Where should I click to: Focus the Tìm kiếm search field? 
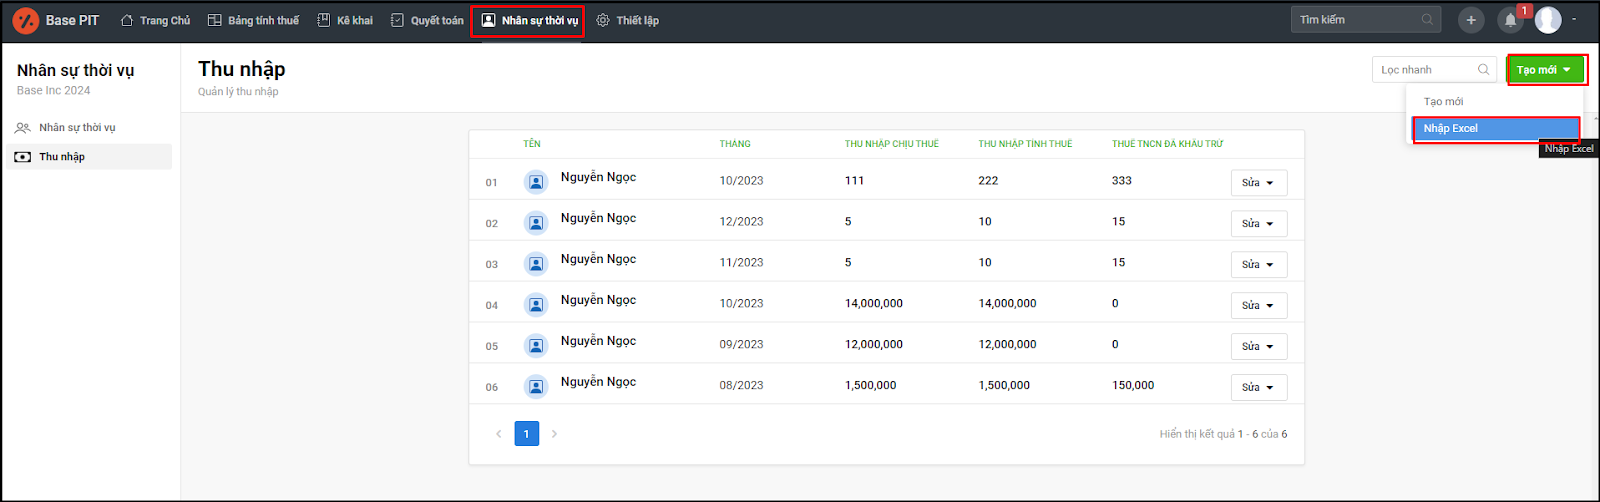1365,19
